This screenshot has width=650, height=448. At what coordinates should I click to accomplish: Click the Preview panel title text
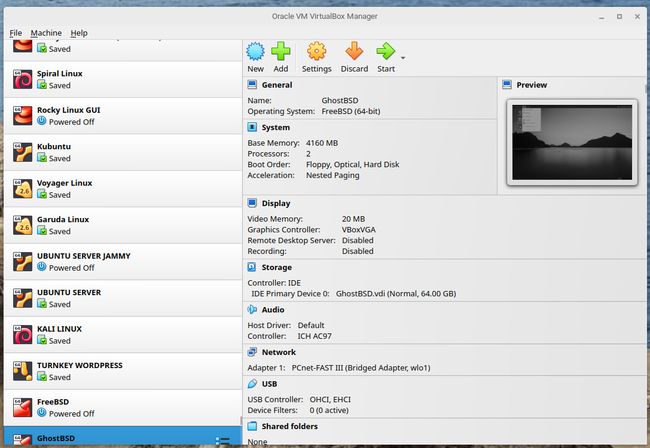(531, 85)
